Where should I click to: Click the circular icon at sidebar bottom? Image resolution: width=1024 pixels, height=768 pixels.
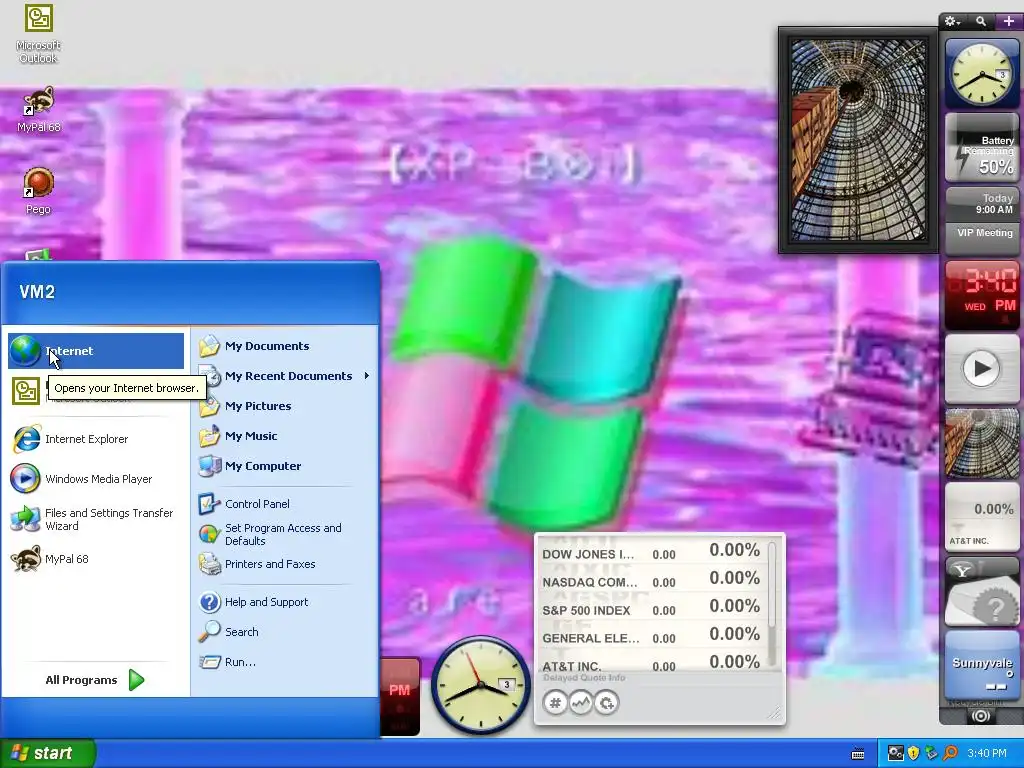[980, 716]
